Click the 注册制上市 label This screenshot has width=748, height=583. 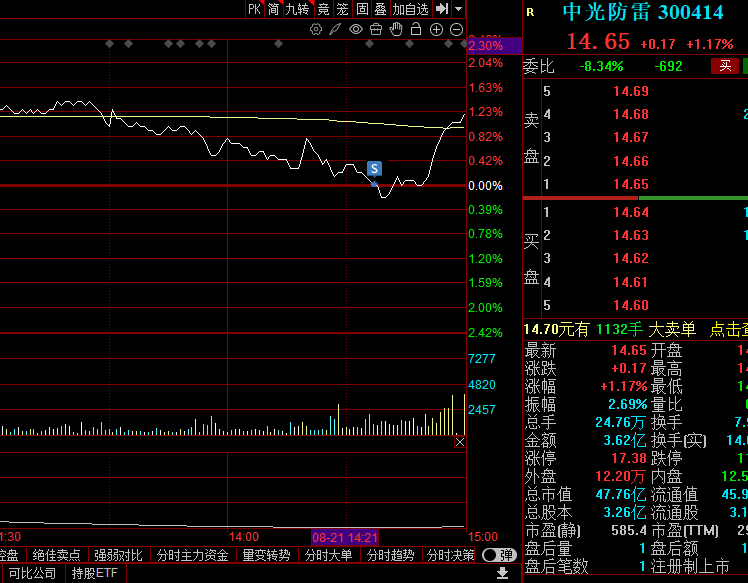pos(690,567)
